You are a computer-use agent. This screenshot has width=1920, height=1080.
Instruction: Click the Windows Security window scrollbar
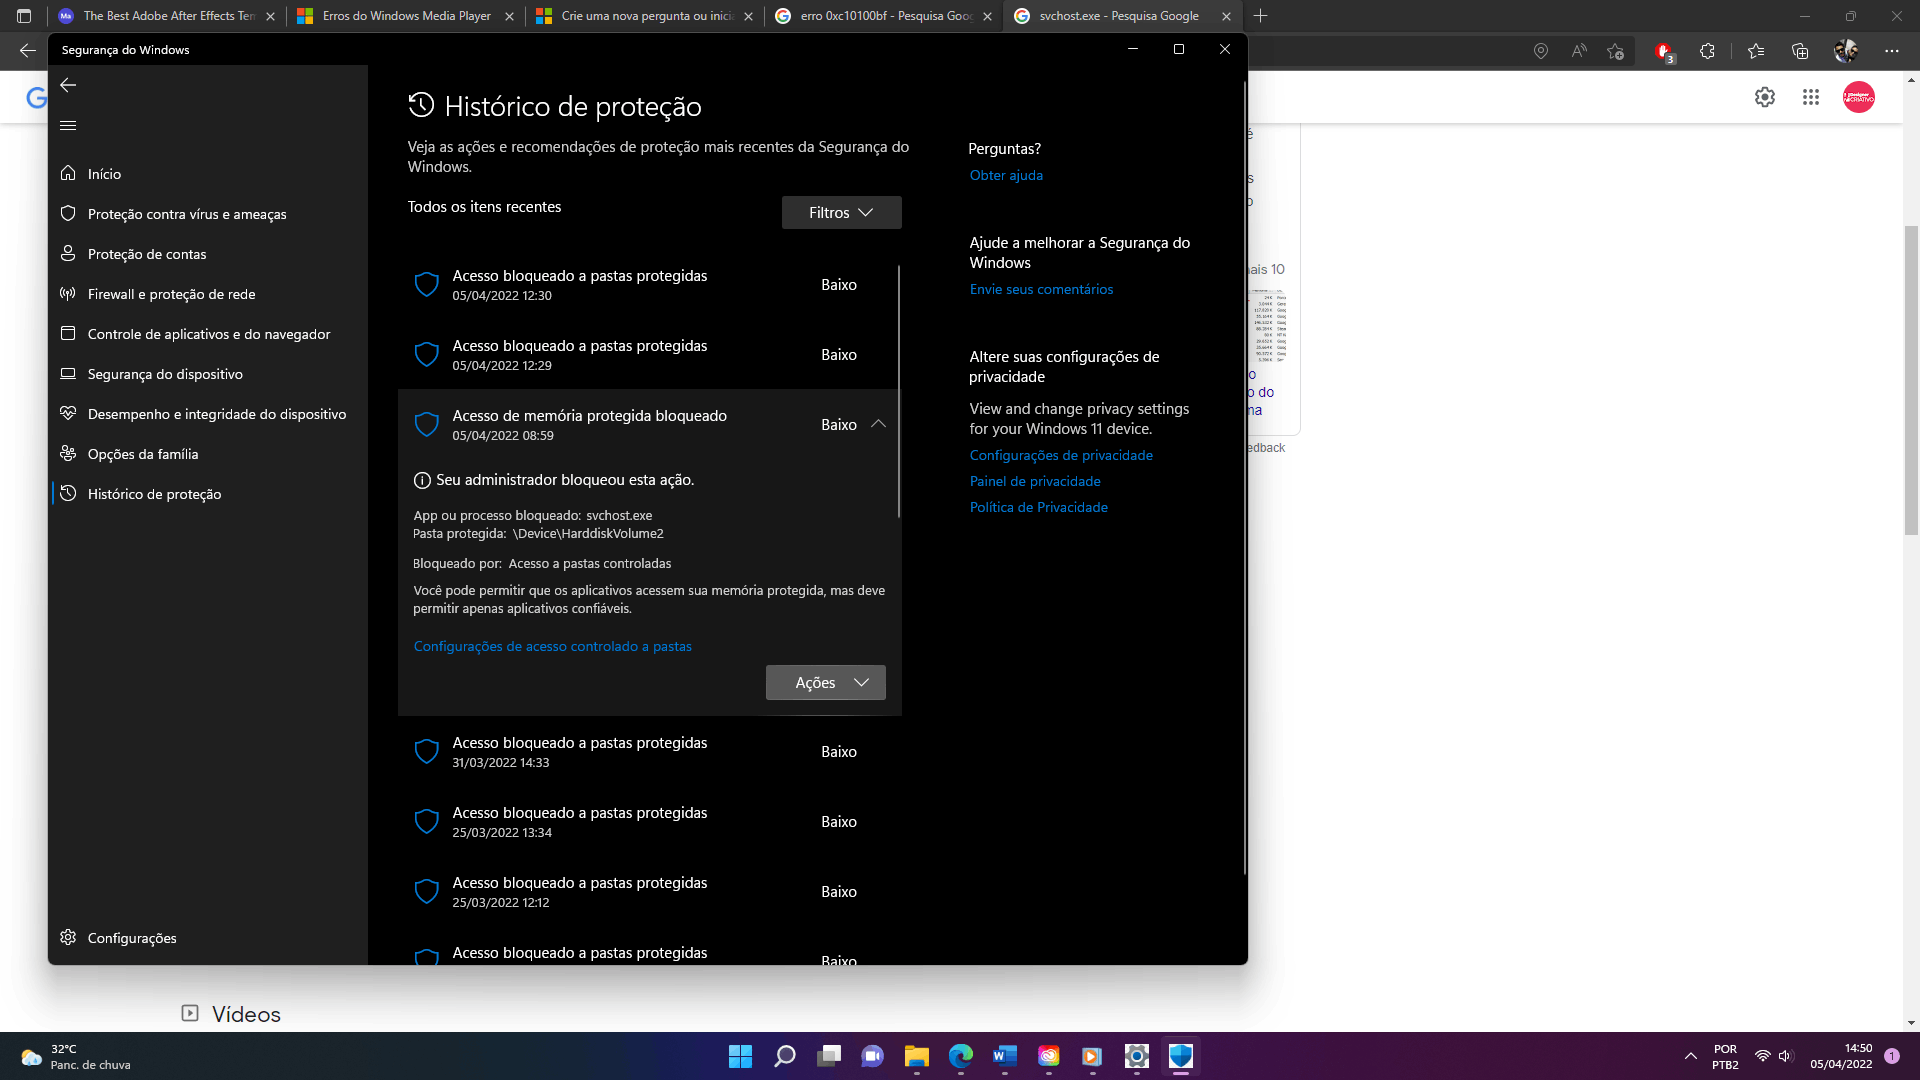tap(1245, 478)
